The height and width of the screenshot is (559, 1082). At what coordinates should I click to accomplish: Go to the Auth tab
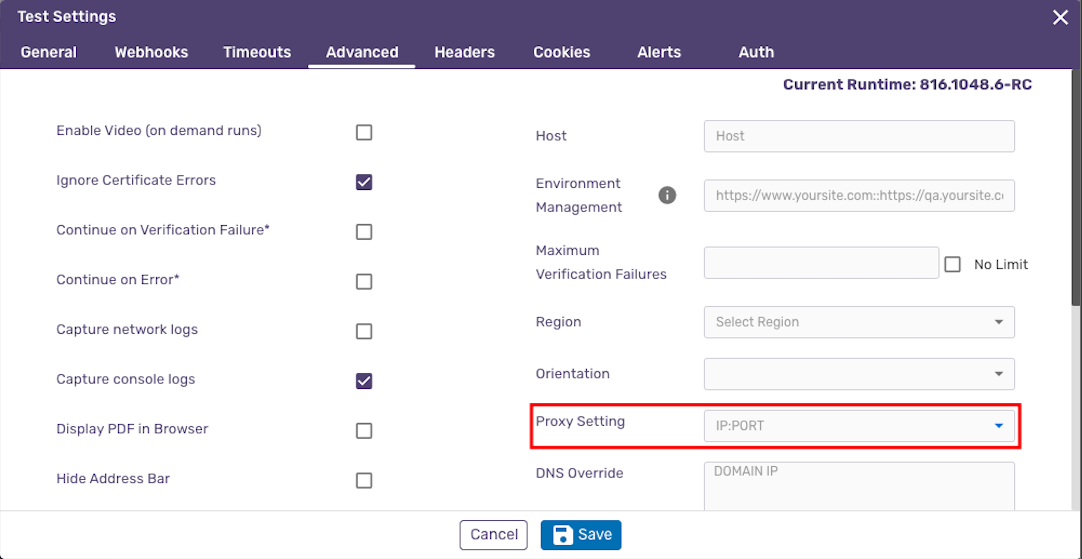756,52
